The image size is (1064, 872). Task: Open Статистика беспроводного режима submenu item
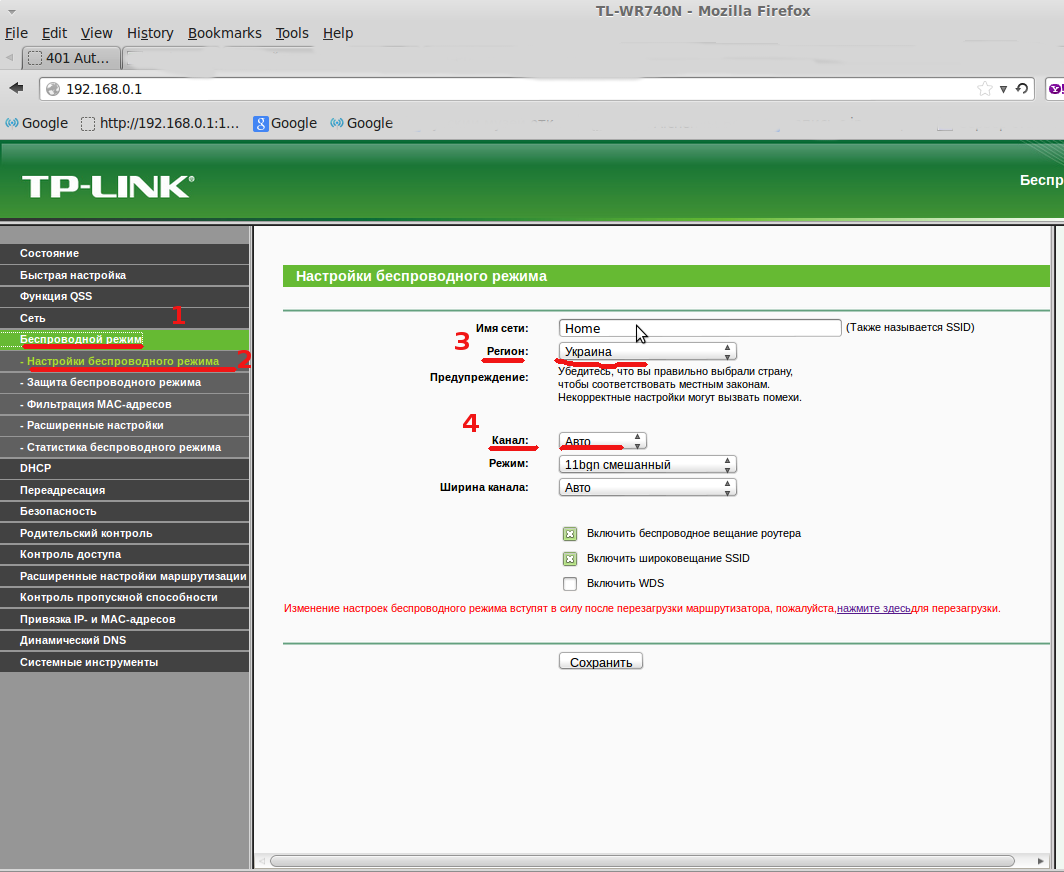[x=125, y=447]
